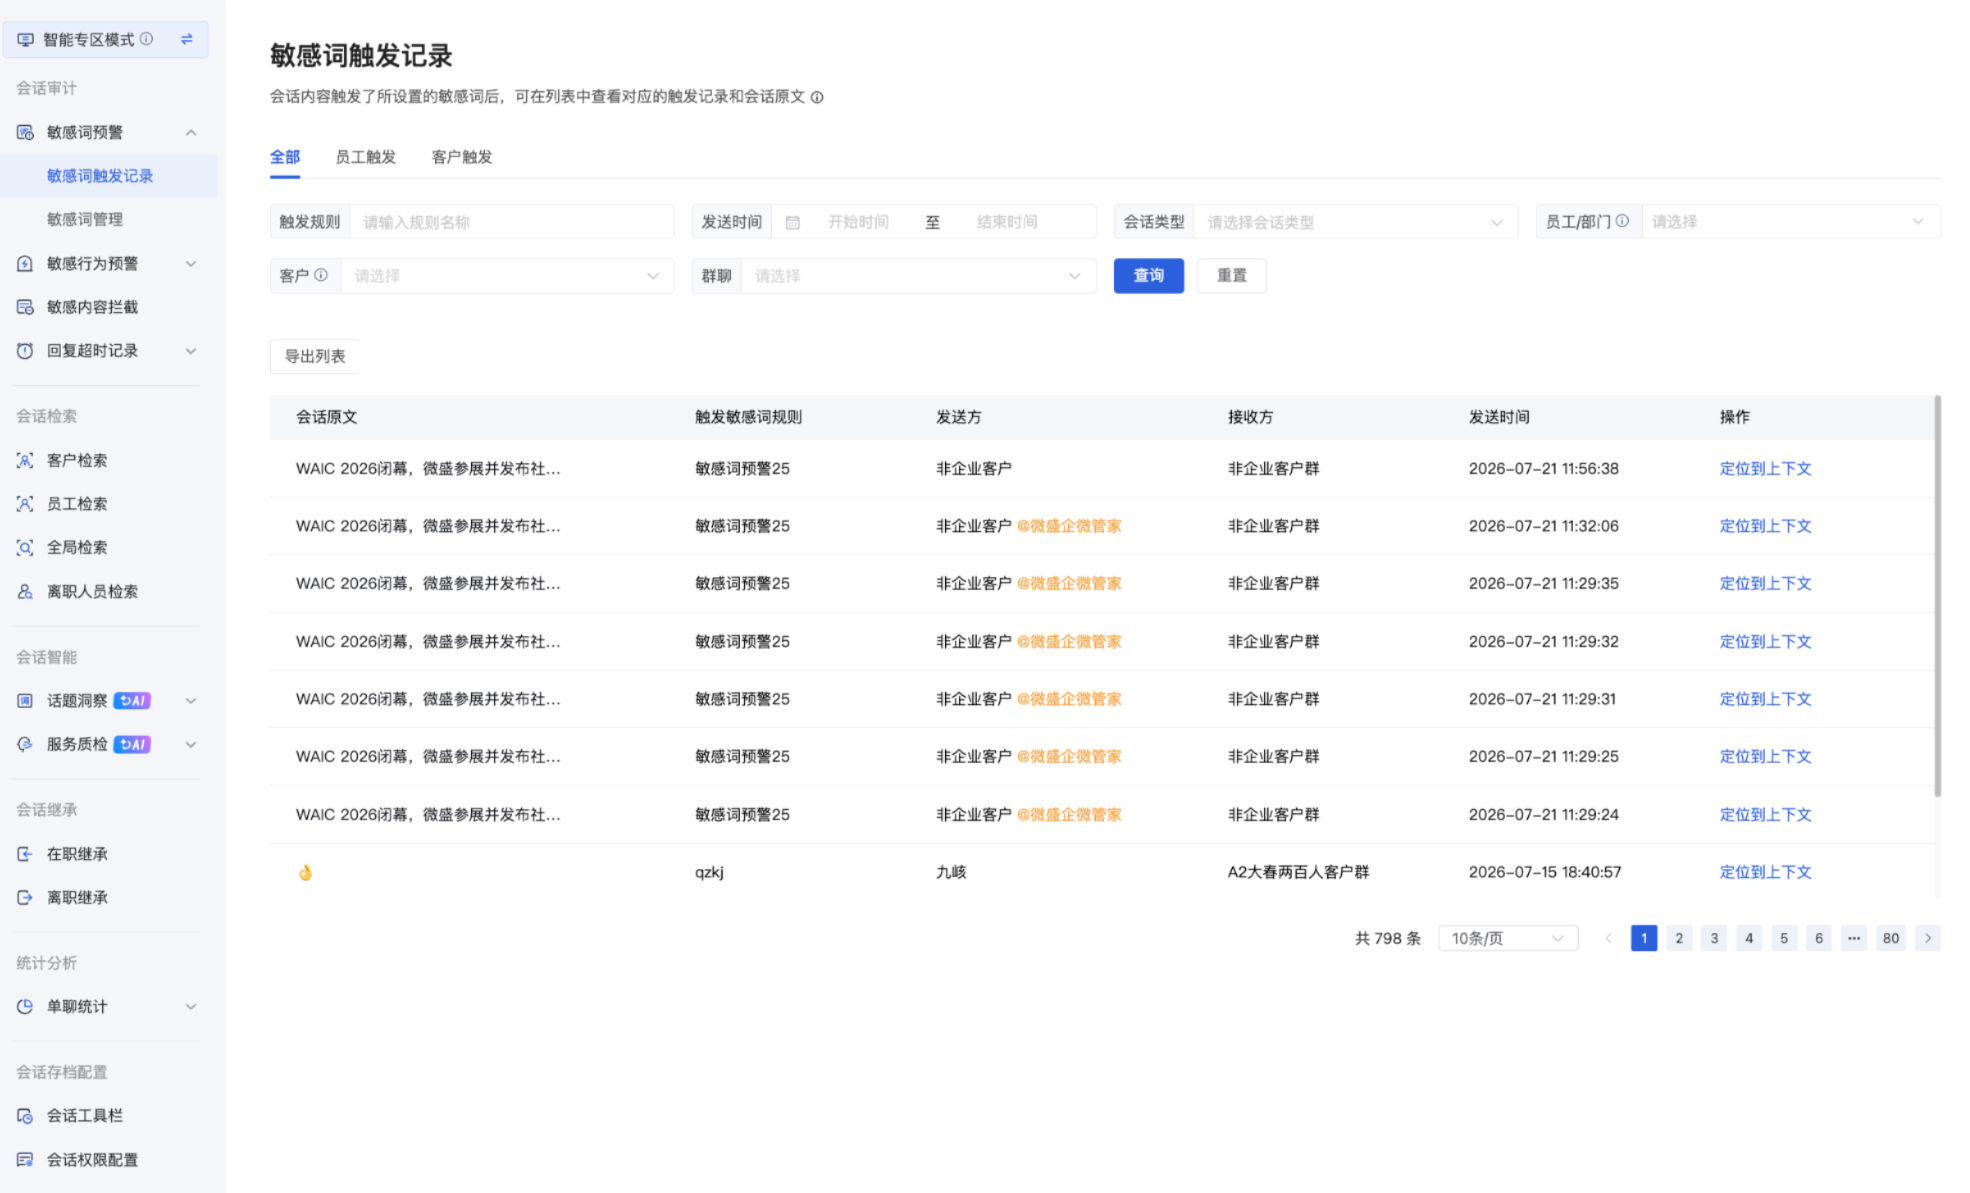Click the 敏感行为预警 sidebar icon
This screenshot has width=1970, height=1193.
pos(25,263)
